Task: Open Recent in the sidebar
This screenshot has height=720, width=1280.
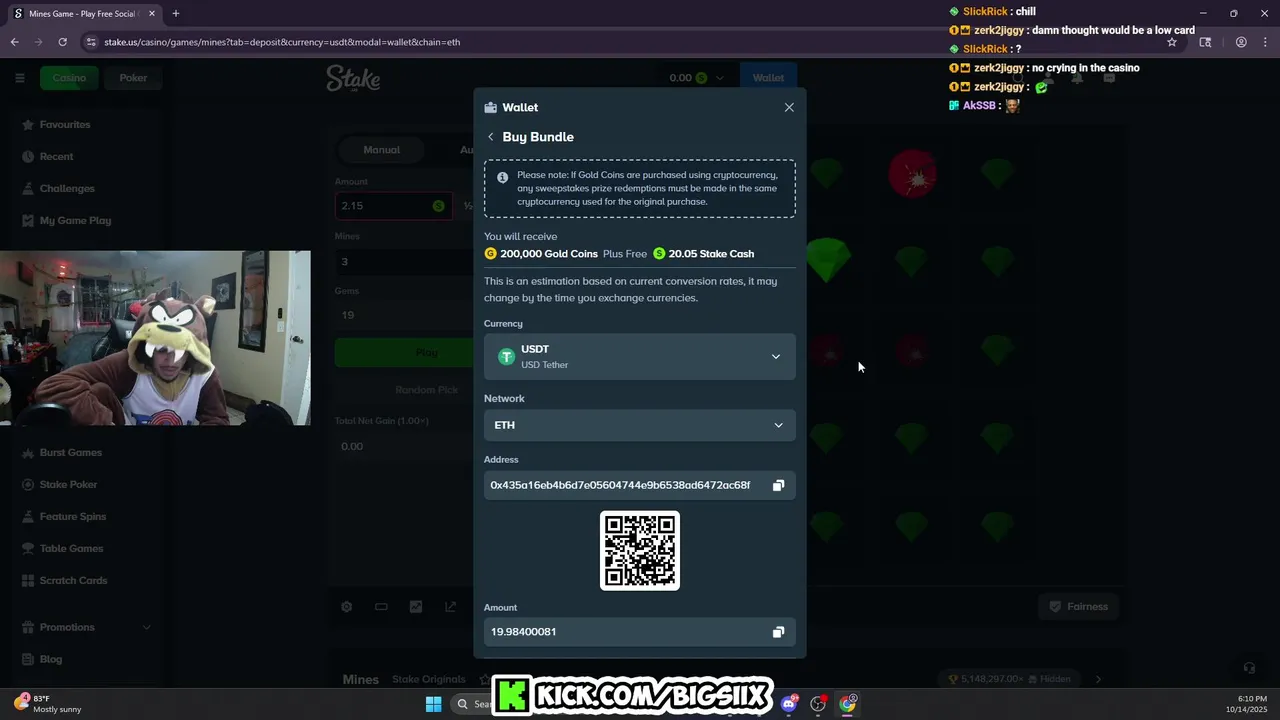Action: [56, 157]
